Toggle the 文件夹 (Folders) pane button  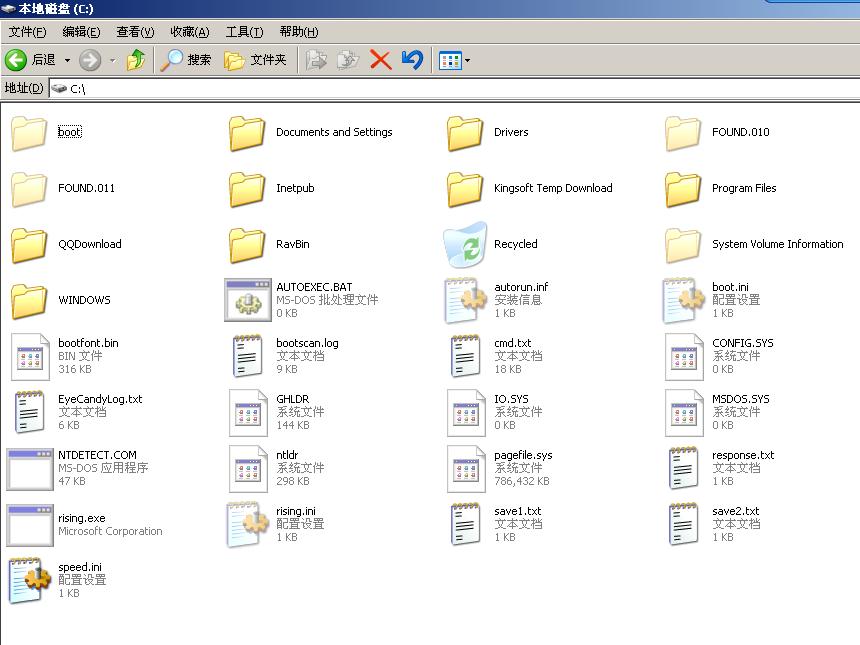pyautogui.click(x=256, y=60)
